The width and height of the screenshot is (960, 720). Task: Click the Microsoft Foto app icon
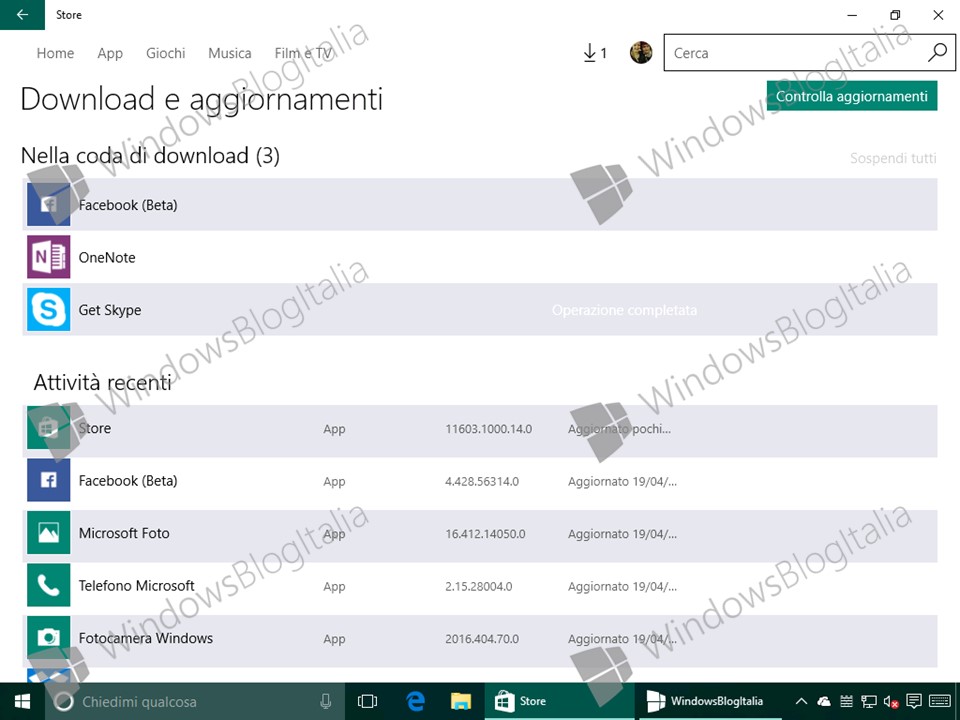[48, 533]
